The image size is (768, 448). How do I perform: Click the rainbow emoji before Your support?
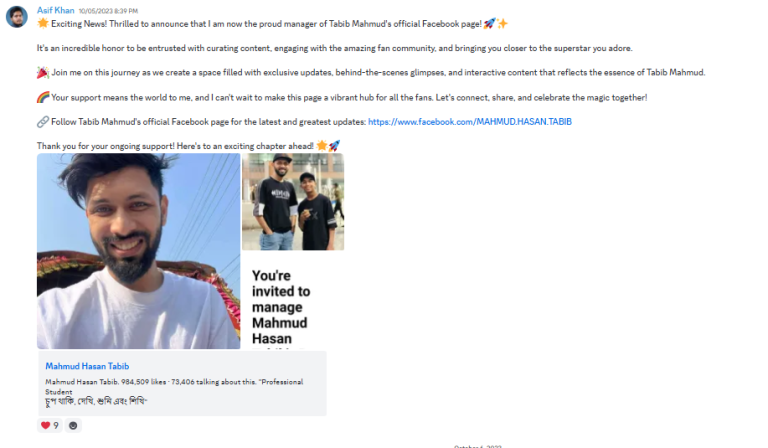[43, 97]
